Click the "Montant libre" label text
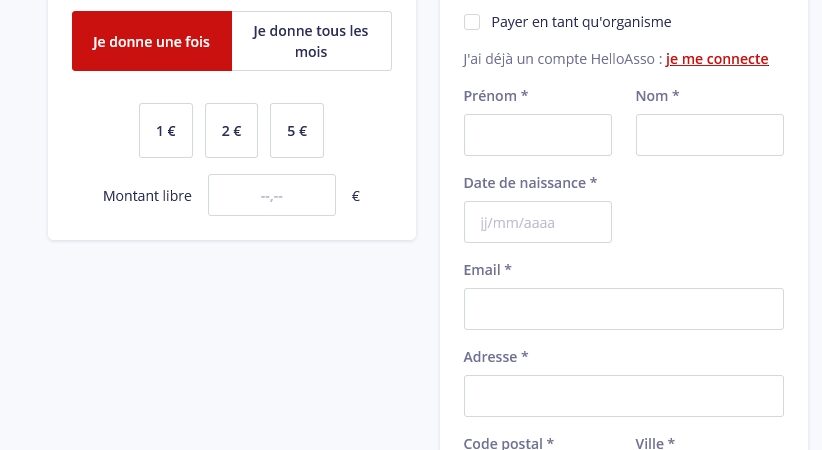 pyautogui.click(x=147, y=196)
